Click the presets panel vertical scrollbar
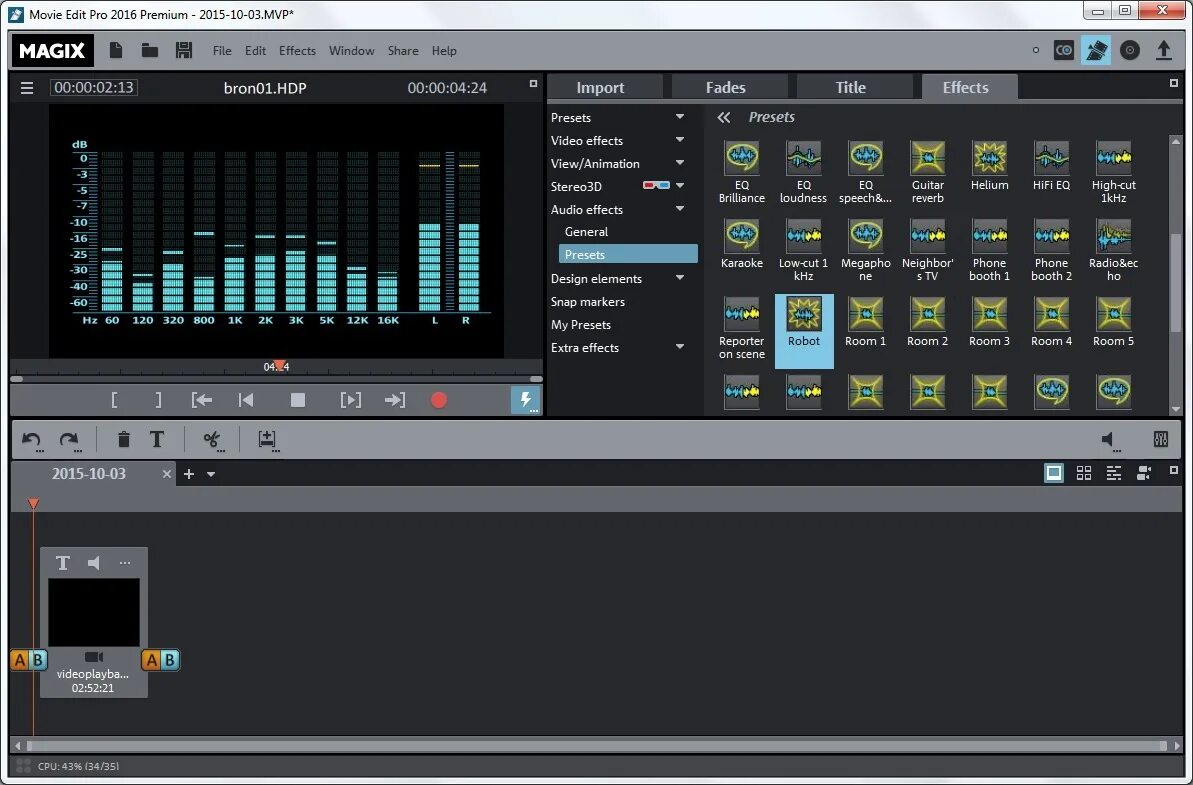1193x785 pixels. point(1176,283)
